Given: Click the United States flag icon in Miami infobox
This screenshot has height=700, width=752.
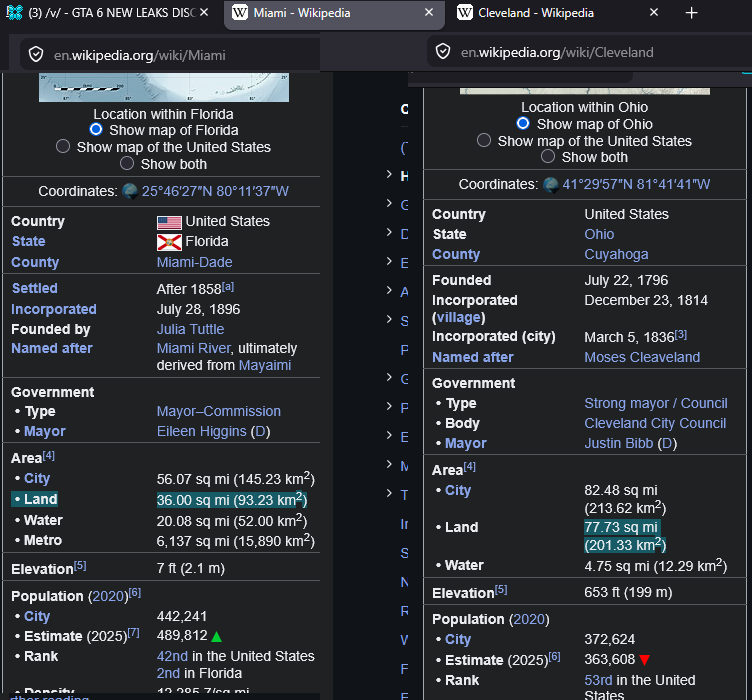Looking at the screenshot, I should [169, 222].
